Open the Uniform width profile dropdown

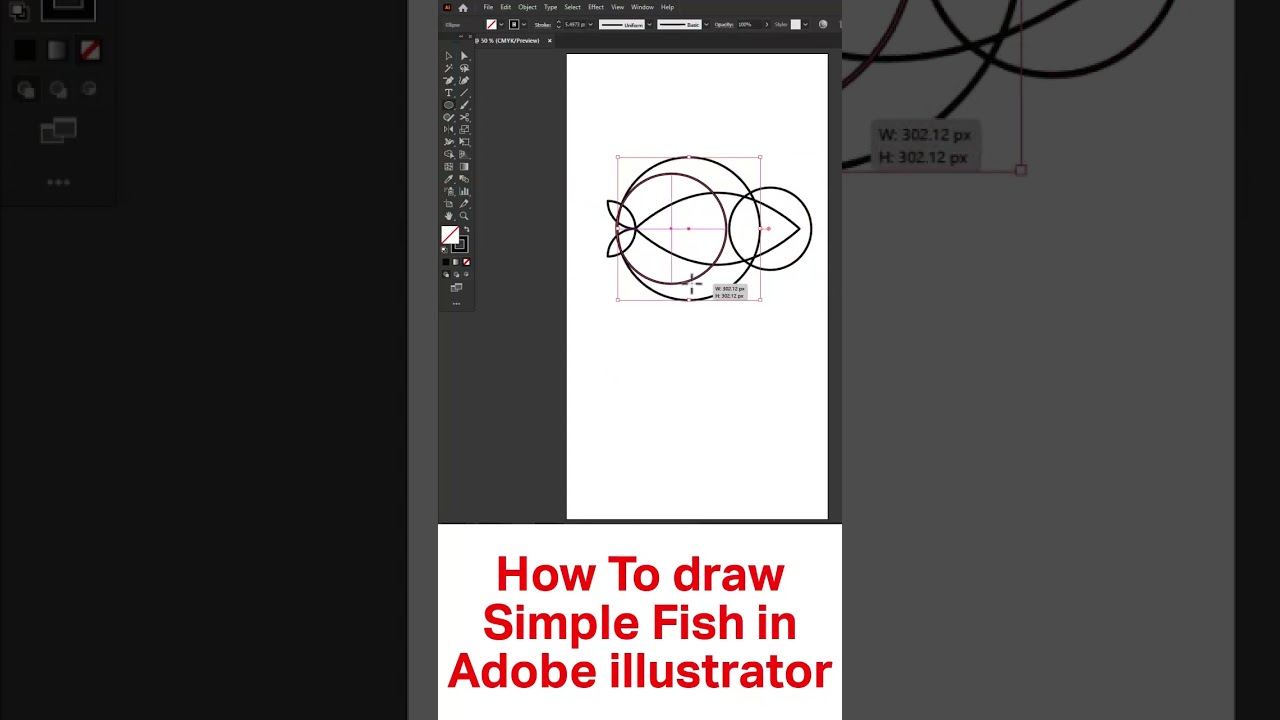pyautogui.click(x=650, y=24)
